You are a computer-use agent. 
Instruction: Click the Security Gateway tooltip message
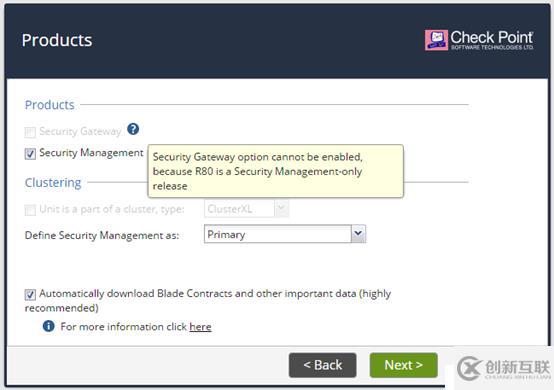tap(276, 171)
